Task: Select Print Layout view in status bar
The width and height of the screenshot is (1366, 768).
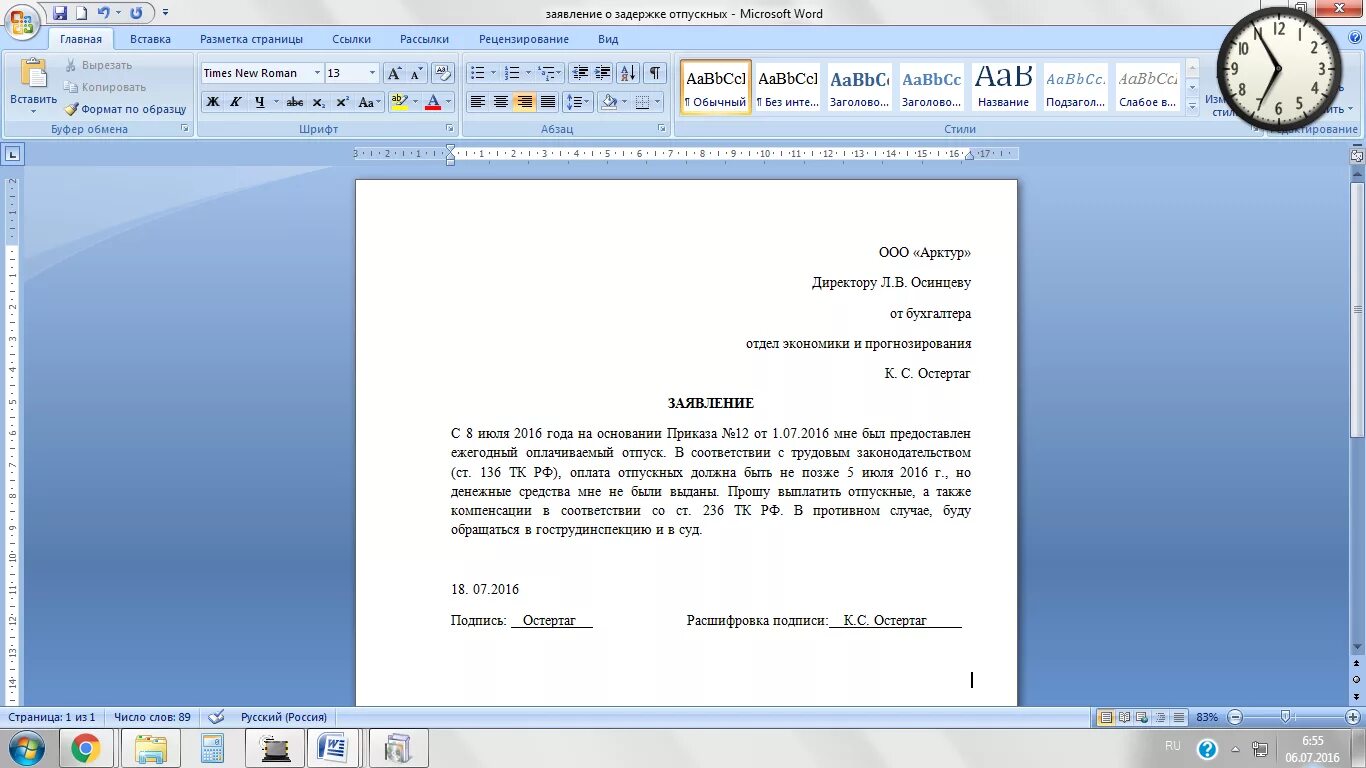Action: [x=1106, y=717]
